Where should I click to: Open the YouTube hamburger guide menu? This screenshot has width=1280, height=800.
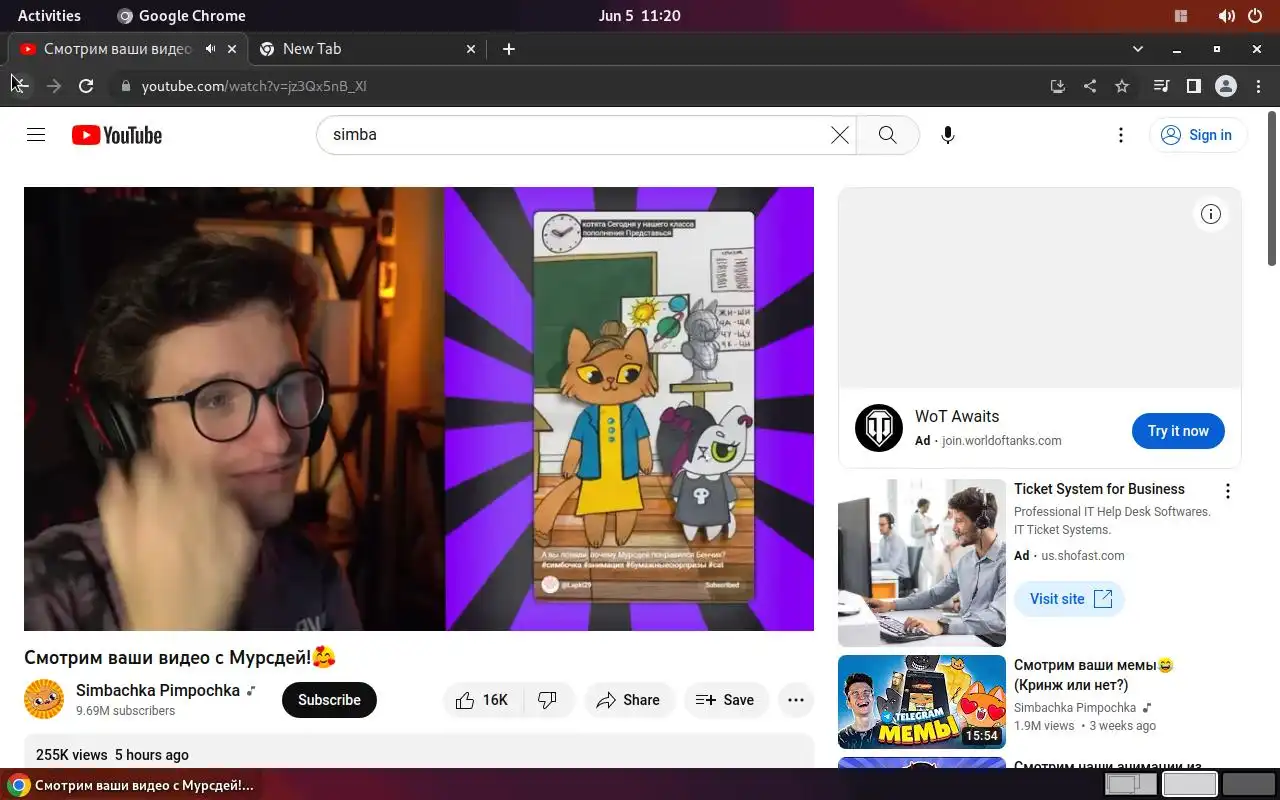(36, 135)
